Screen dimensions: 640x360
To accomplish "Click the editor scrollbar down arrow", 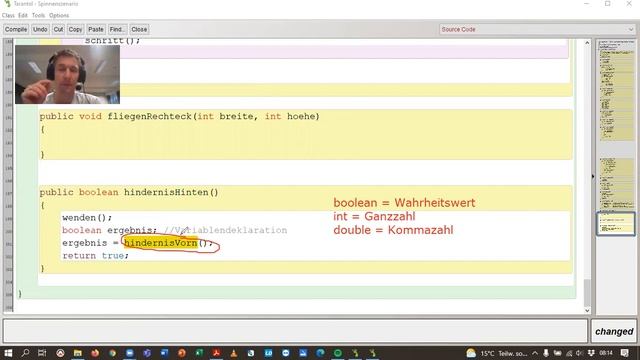I will click(x=587, y=310).
